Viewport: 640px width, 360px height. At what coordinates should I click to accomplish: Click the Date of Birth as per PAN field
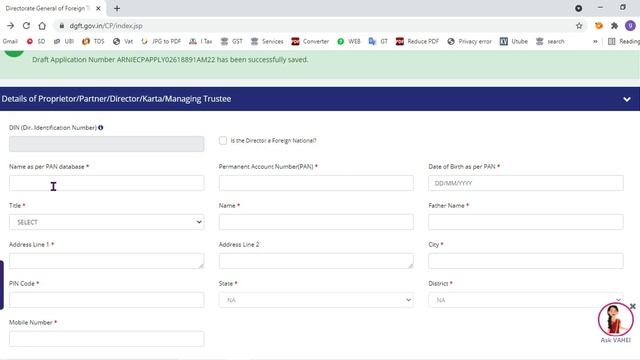click(526, 183)
